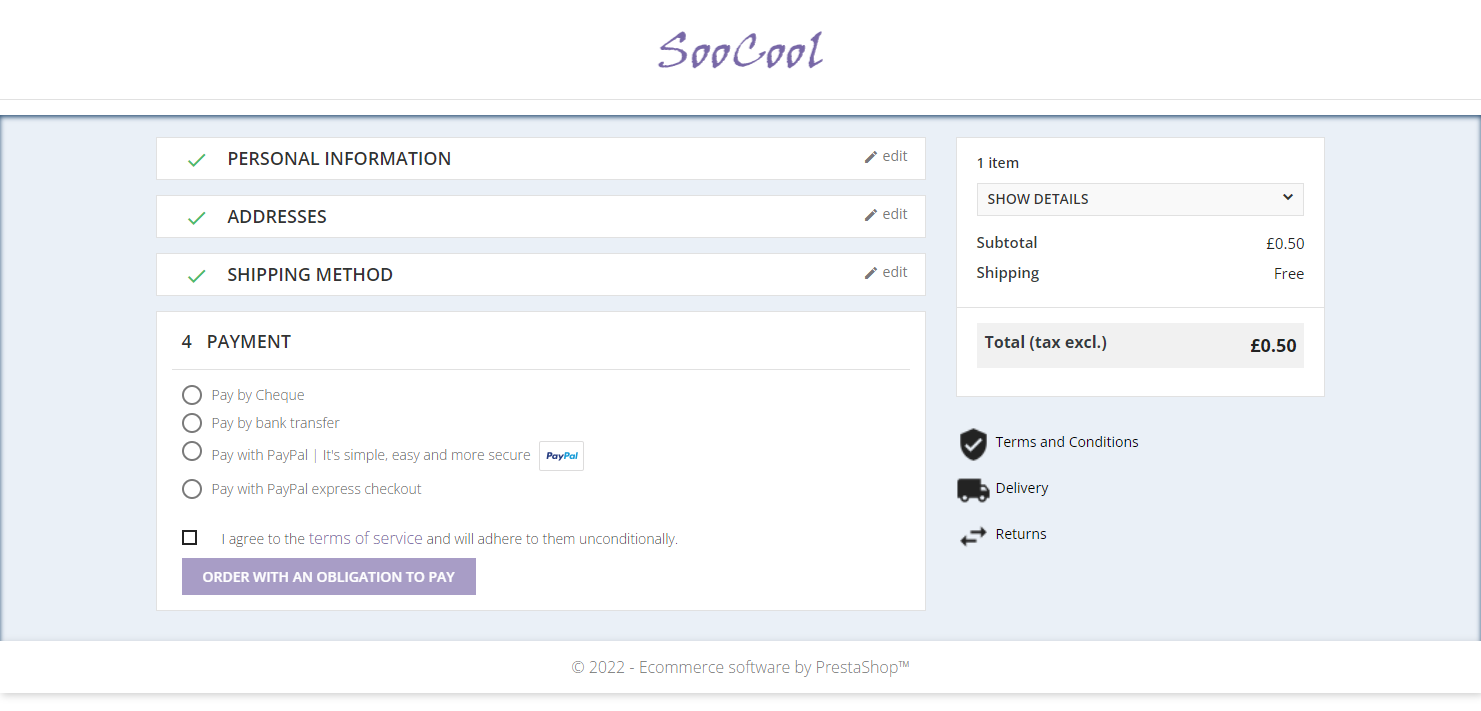Select Pay by bank transfer option
This screenshot has height=711, width=1481.
pyautogui.click(x=192, y=423)
